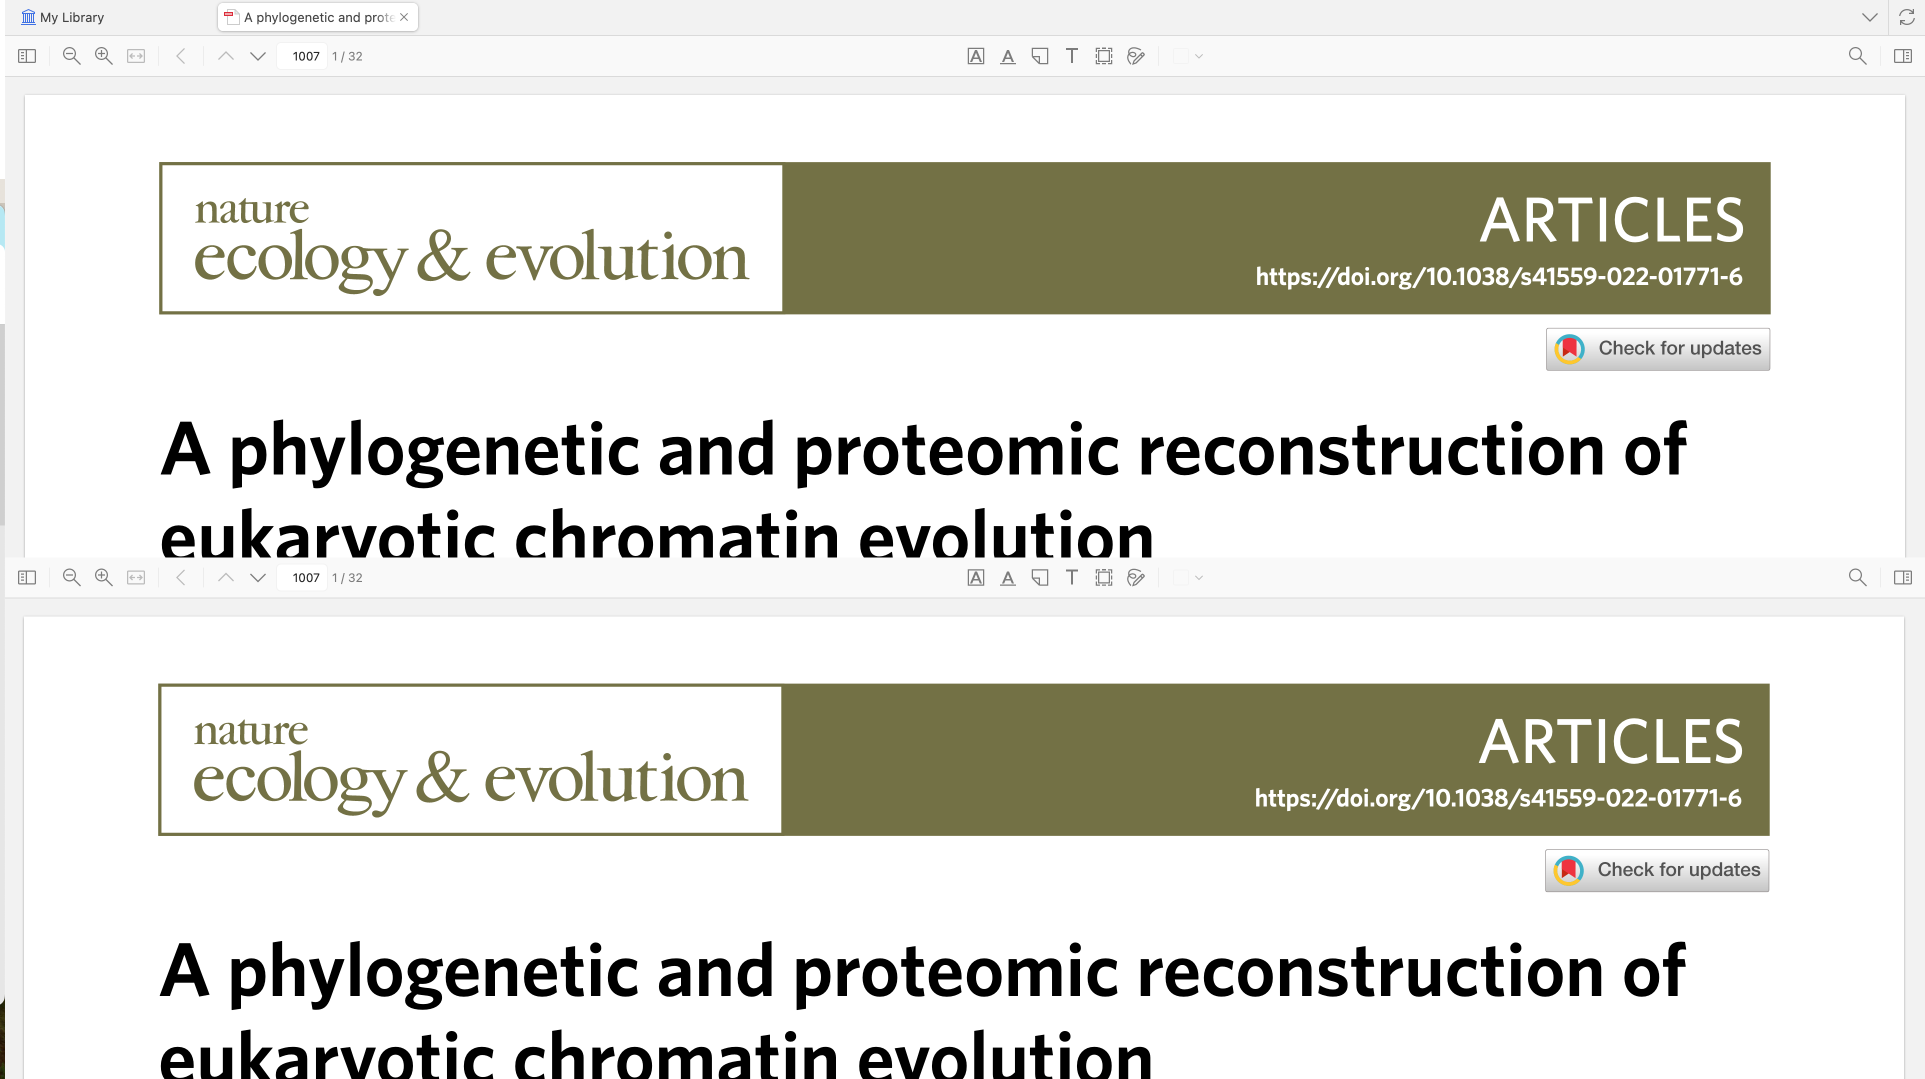Click Check for updates in the bottom view
The image size is (1925, 1079).
tap(1657, 870)
